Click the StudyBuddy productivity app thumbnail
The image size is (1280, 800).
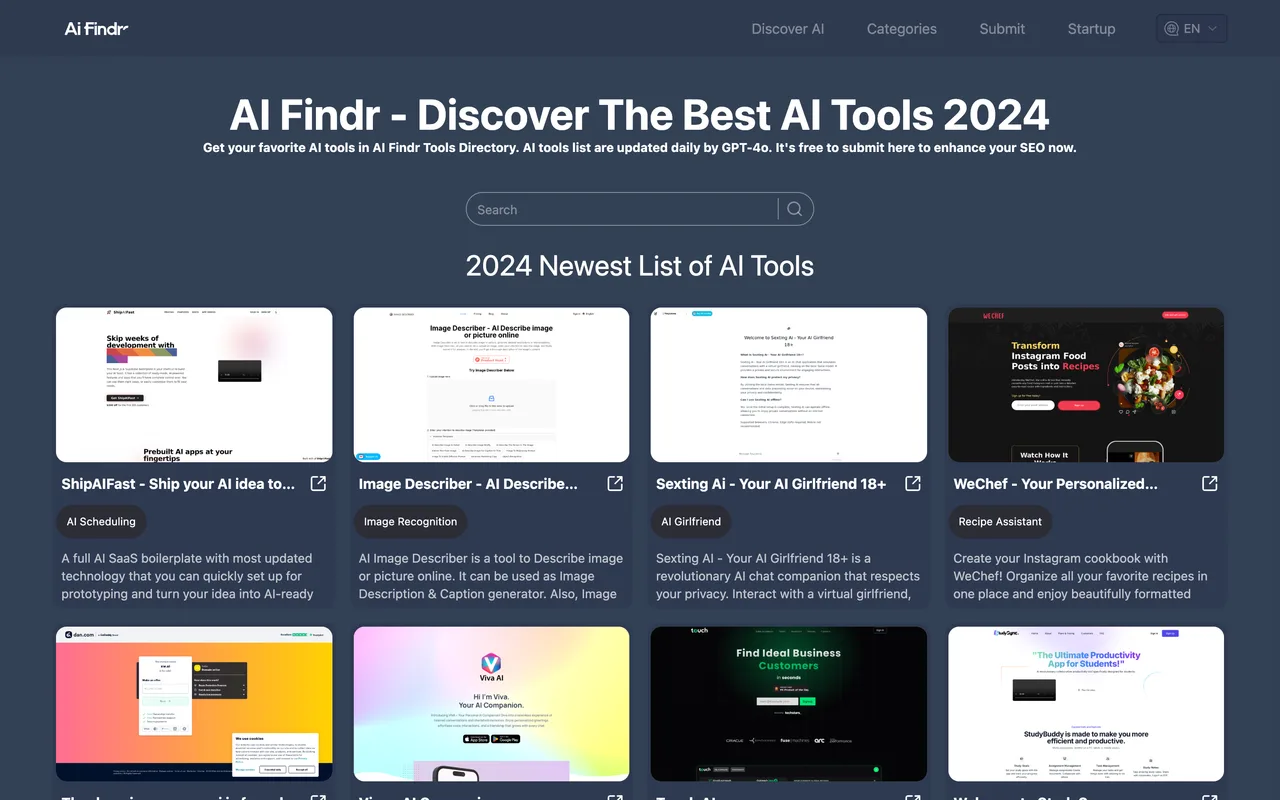pyautogui.click(x=1086, y=704)
